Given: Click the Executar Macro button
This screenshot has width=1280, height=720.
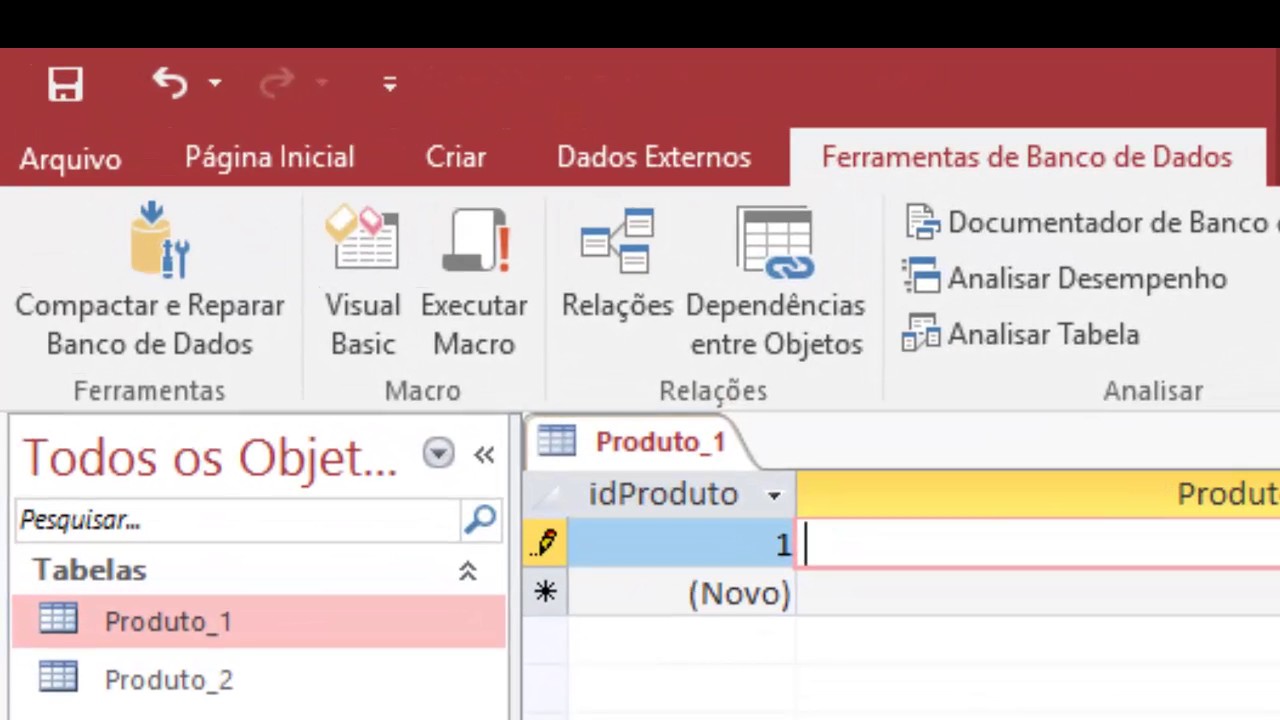Looking at the screenshot, I should tap(474, 280).
